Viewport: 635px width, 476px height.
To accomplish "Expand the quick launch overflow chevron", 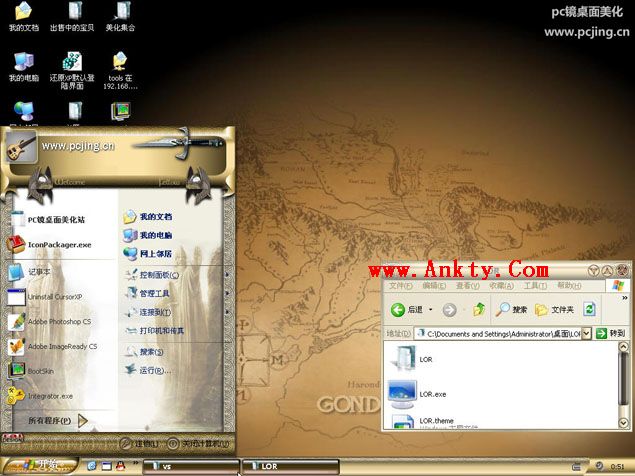I will click(135, 462).
